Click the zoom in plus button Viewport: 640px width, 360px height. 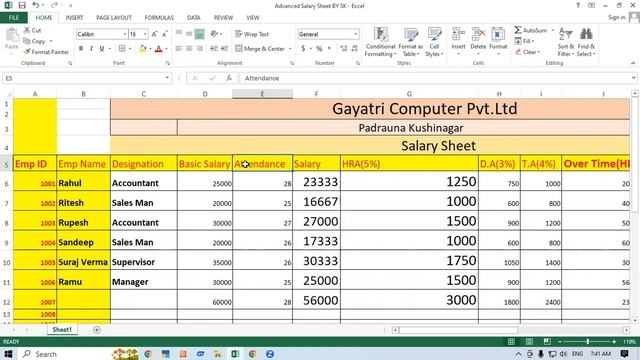tap(614, 342)
